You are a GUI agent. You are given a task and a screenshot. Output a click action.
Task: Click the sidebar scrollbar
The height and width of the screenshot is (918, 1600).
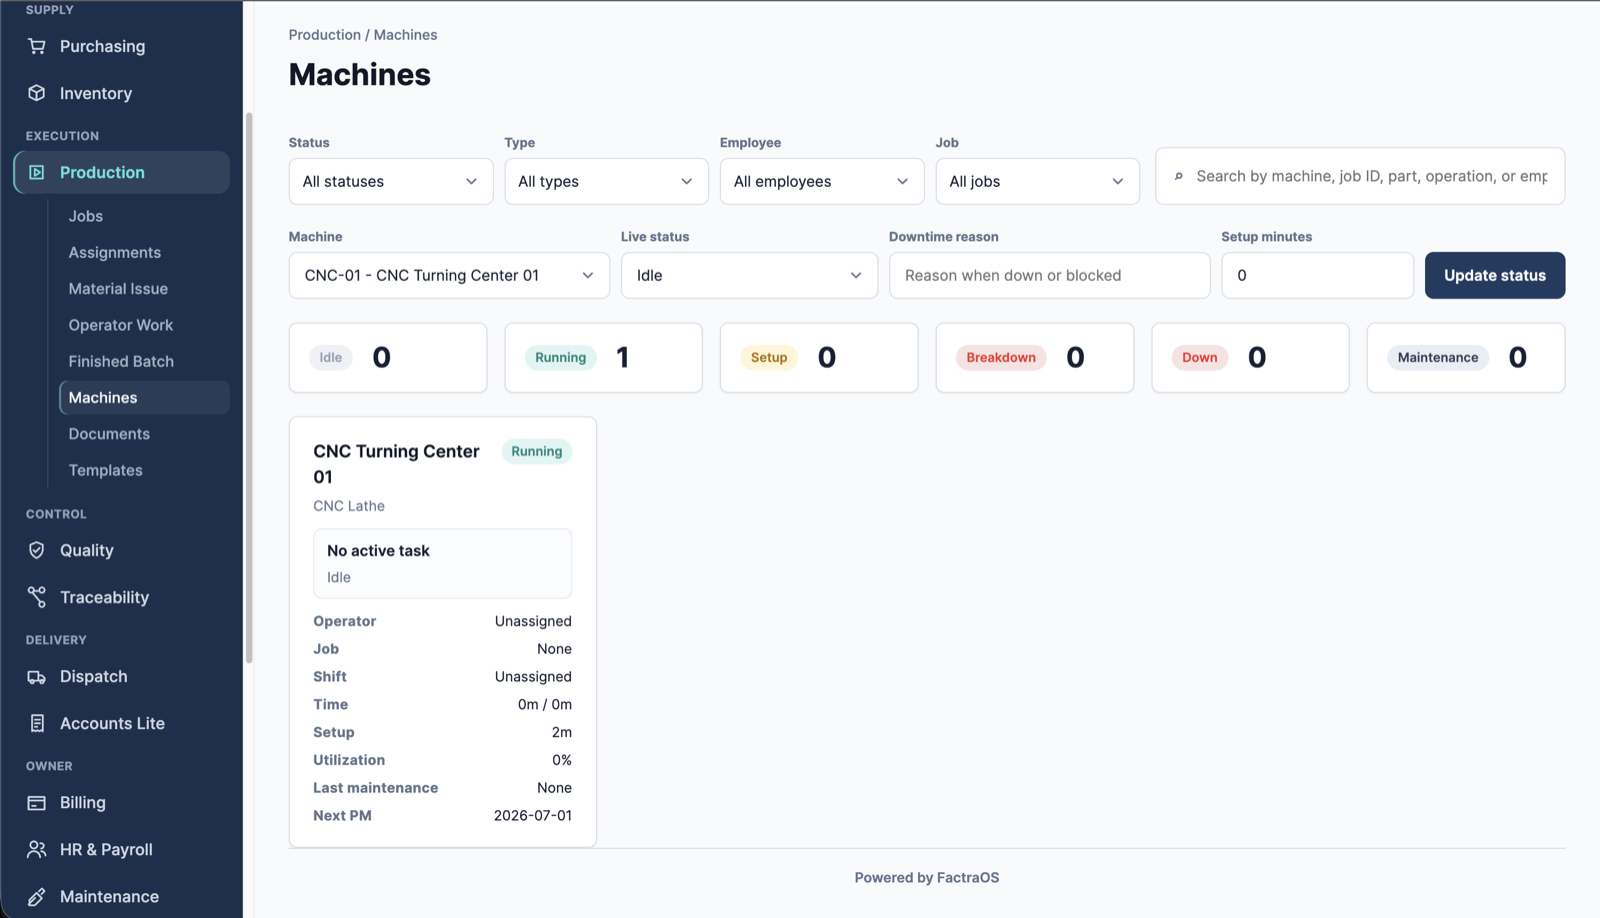click(x=249, y=388)
